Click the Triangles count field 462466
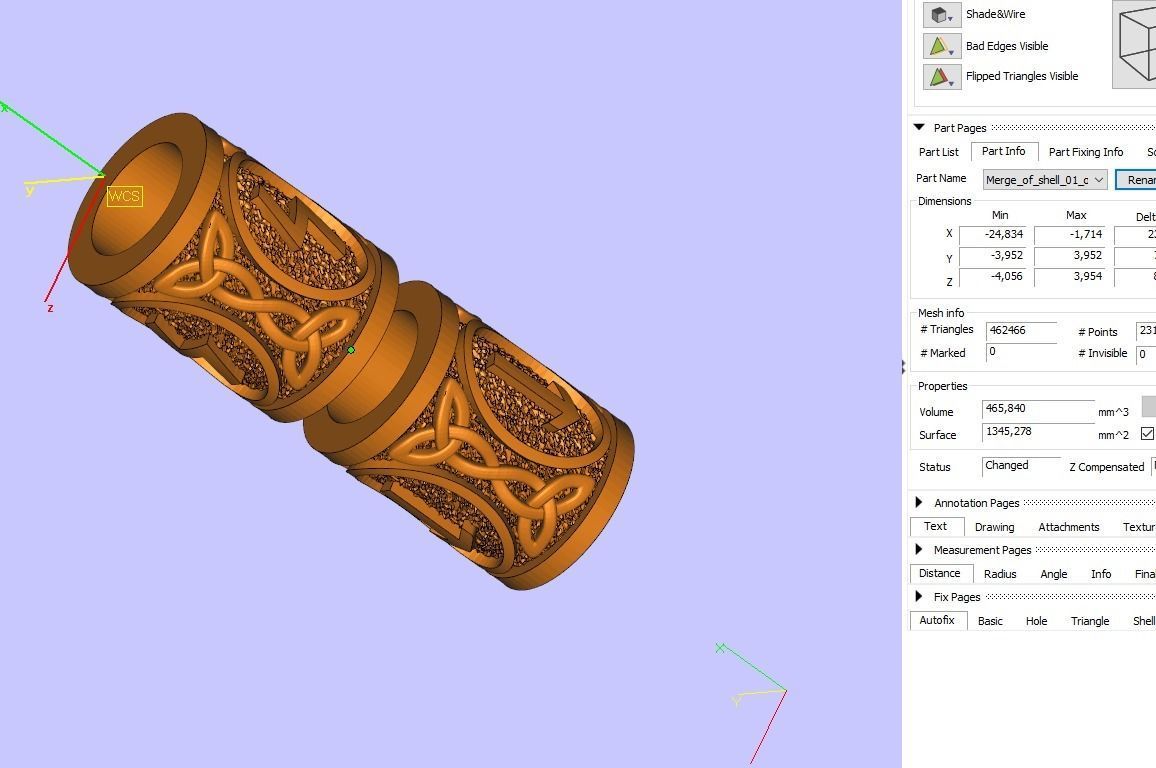Image resolution: width=1156 pixels, height=768 pixels. 1021,331
